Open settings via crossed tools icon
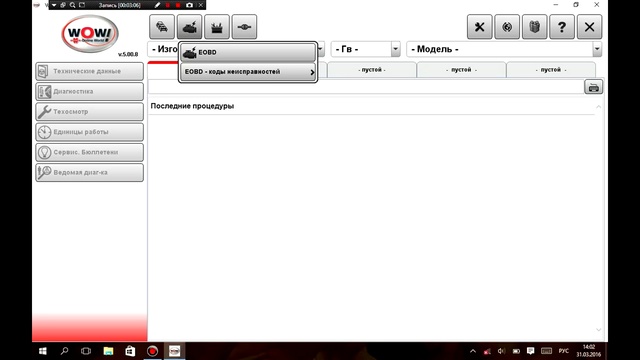 pos(480,27)
